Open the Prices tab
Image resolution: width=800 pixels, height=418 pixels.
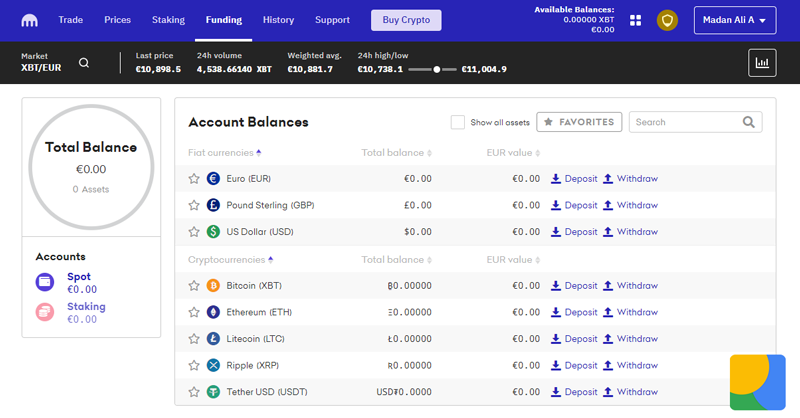point(117,20)
